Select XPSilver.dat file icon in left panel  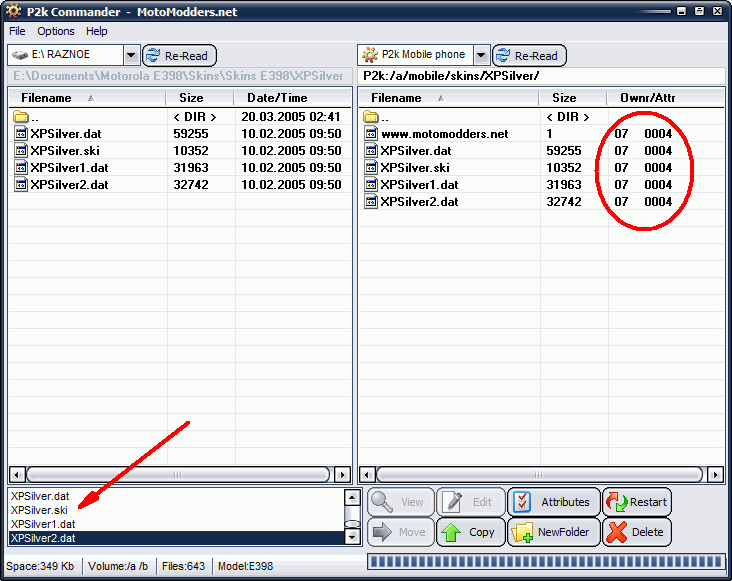tap(21, 133)
